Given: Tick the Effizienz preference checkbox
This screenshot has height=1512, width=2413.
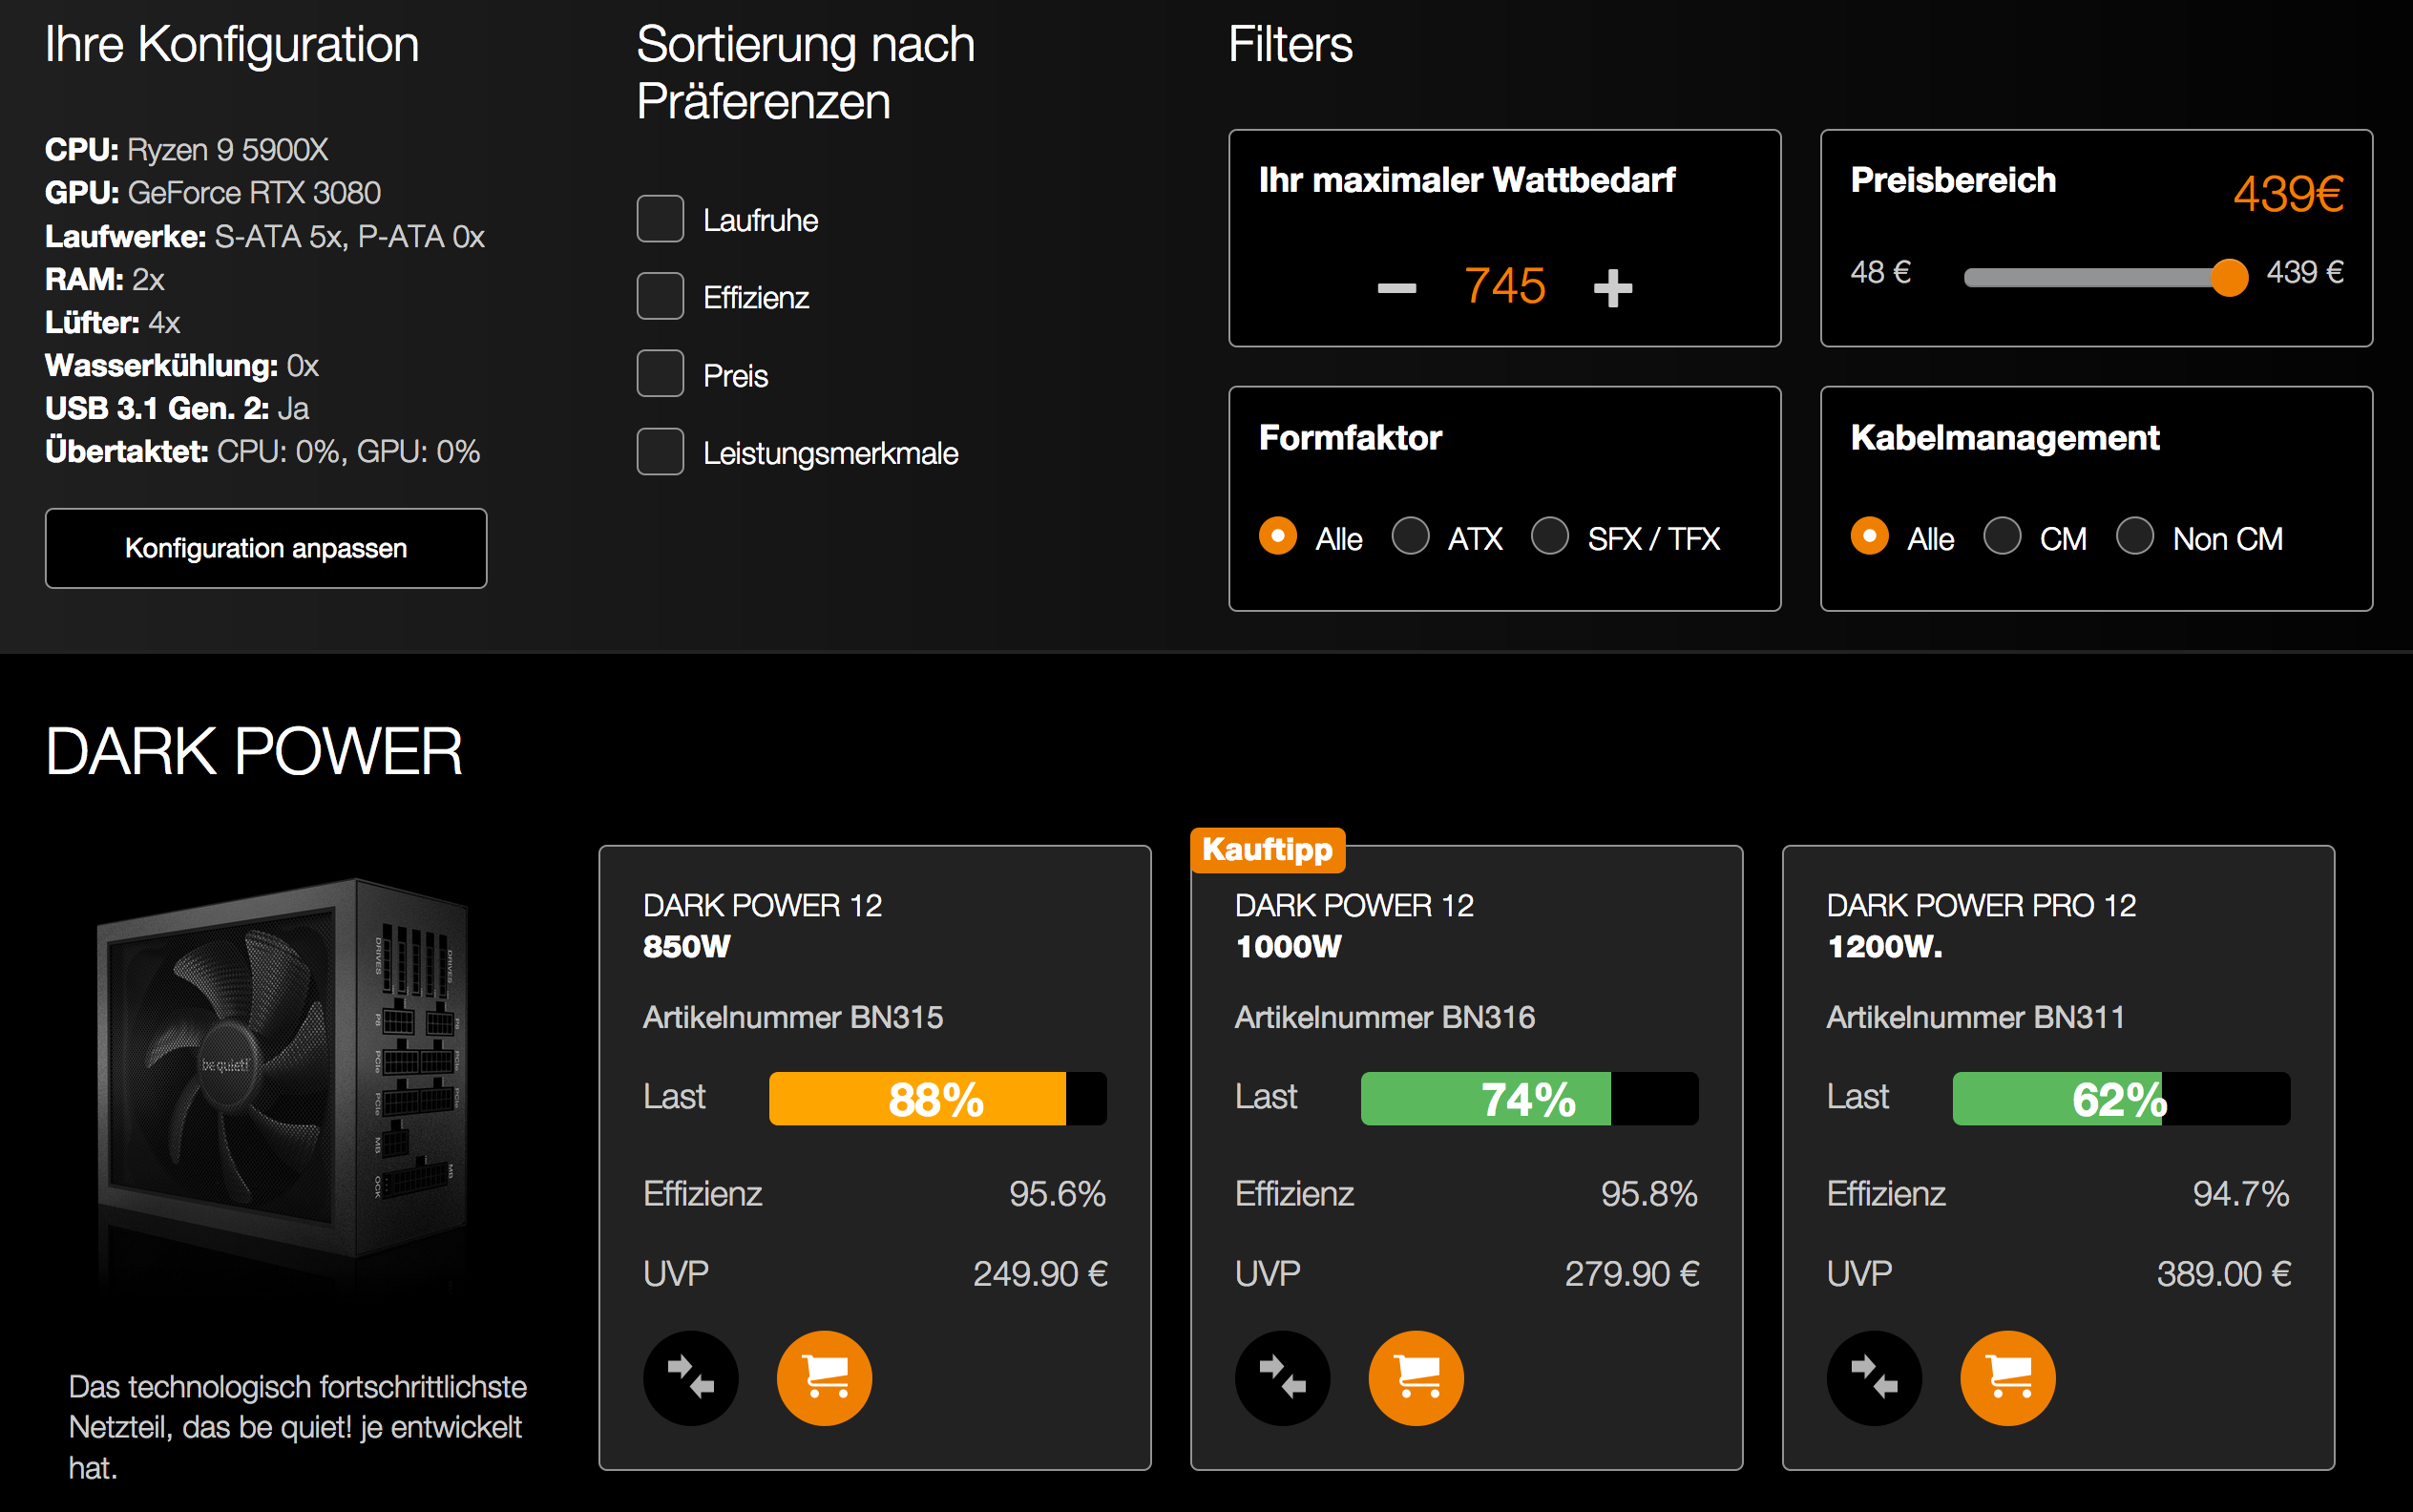Looking at the screenshot, I should point(660,296).
